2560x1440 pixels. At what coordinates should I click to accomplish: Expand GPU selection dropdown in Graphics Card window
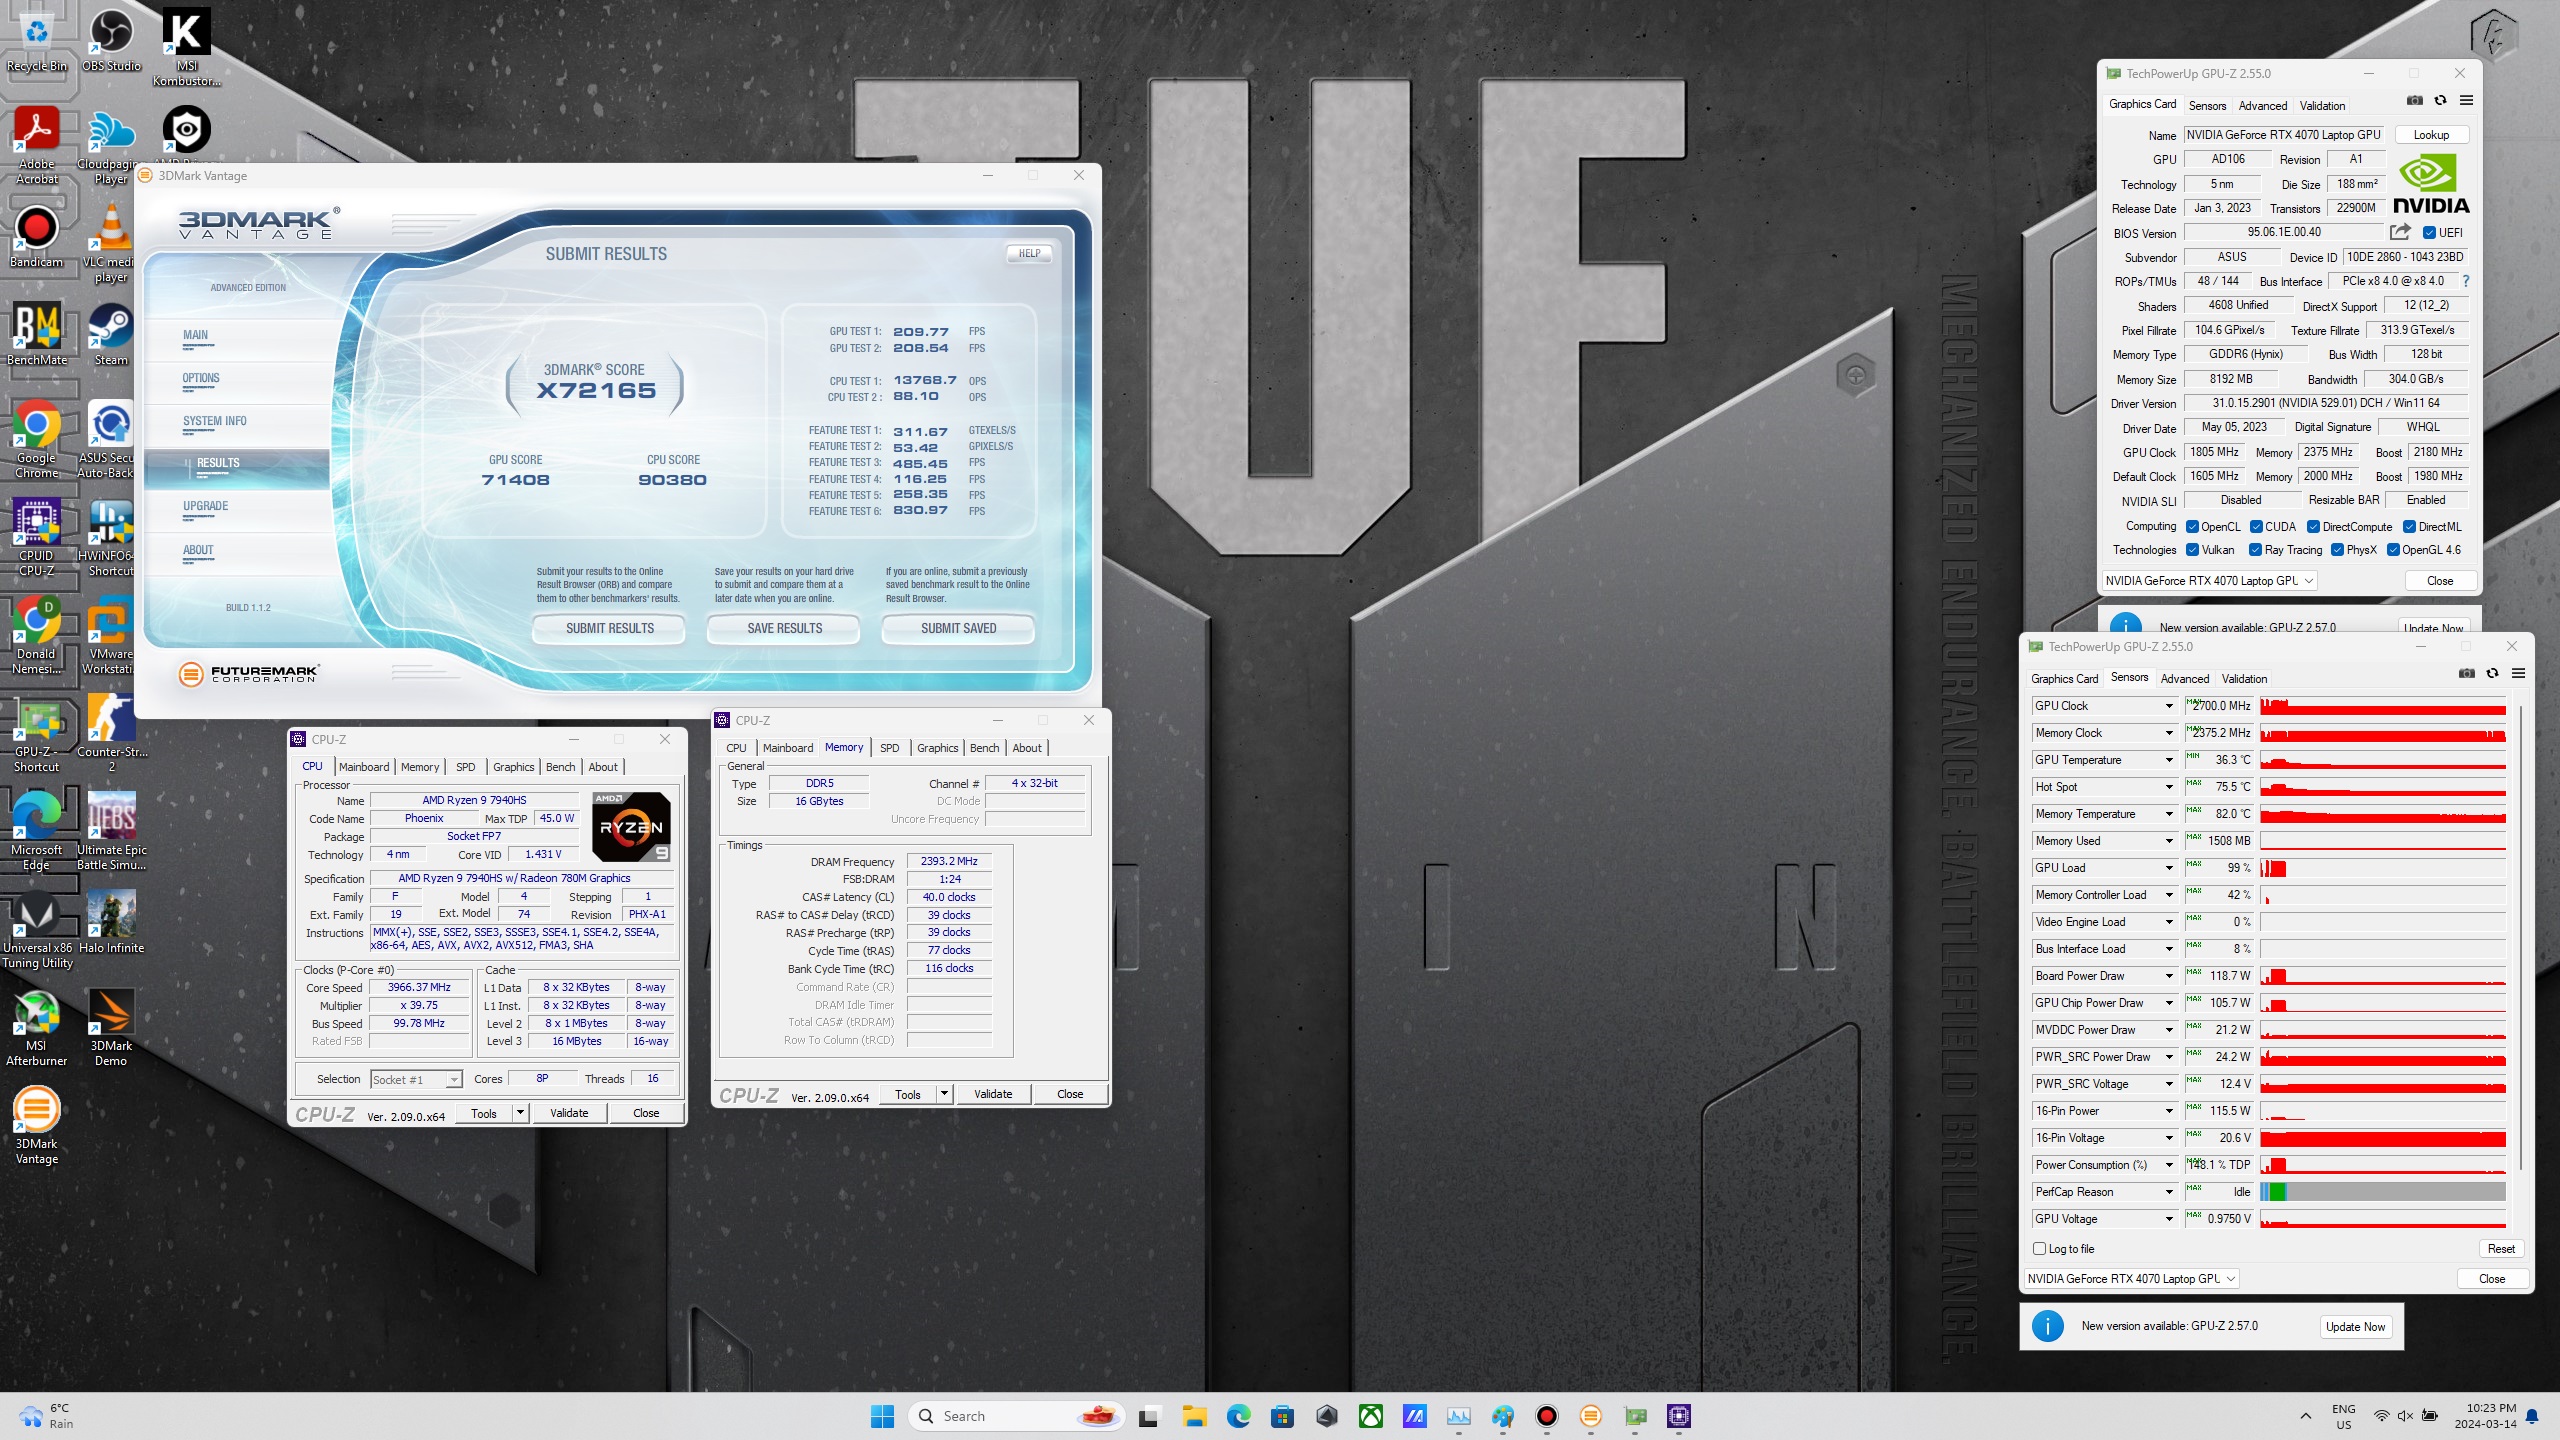pyautogui.click(x=2209, y=581)
